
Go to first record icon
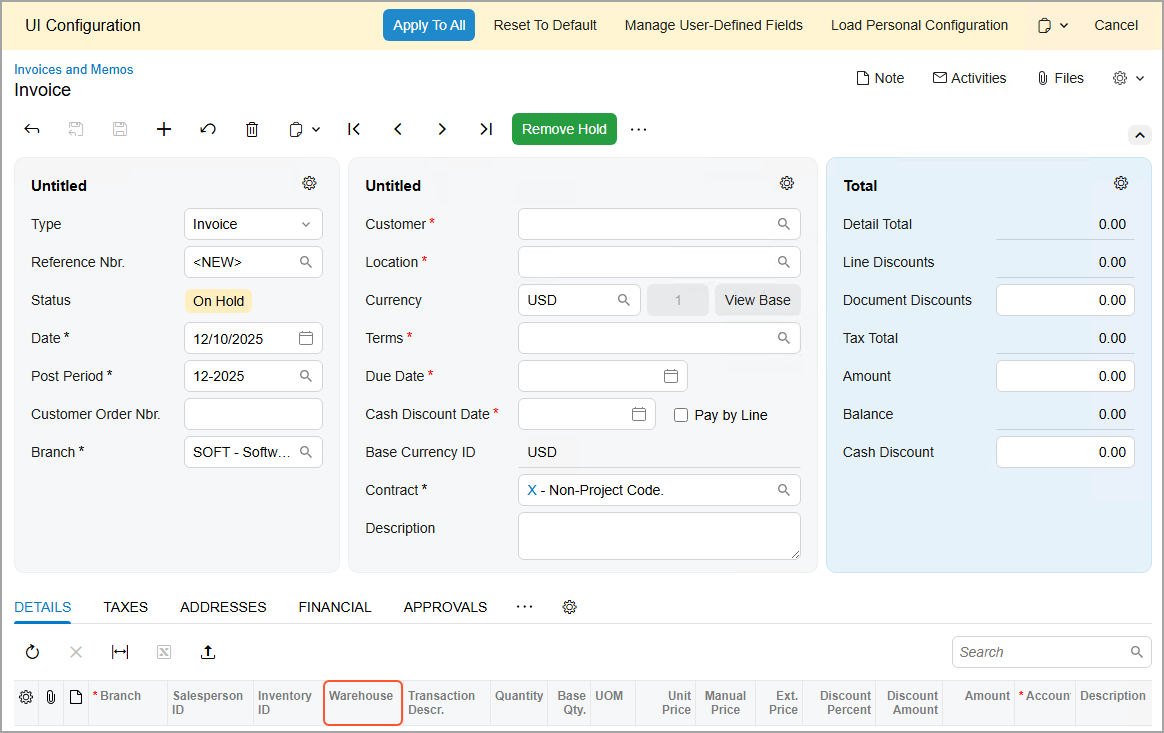(x=354, y=129)
